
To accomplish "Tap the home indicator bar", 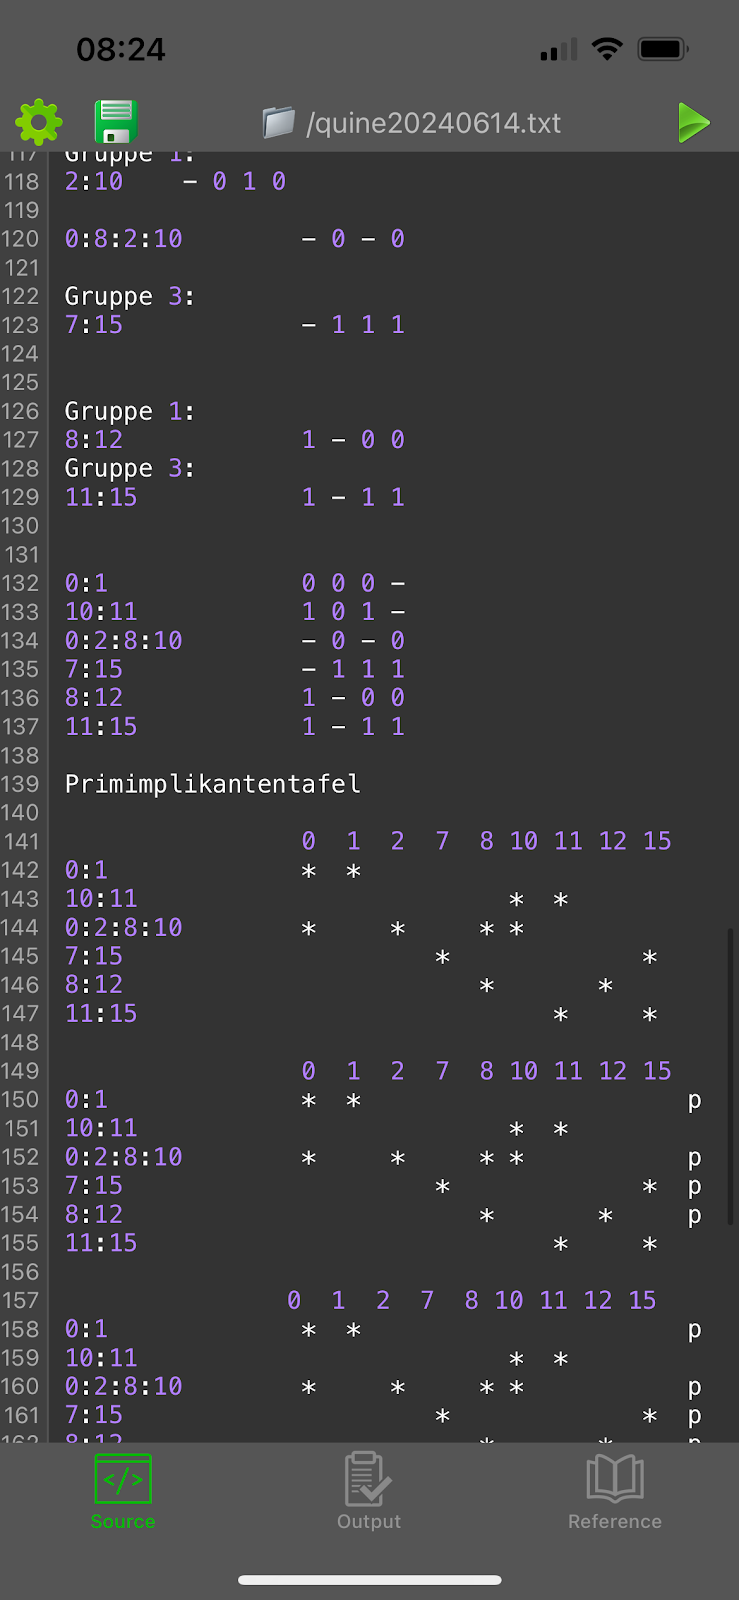I will tap(369, 1580).
